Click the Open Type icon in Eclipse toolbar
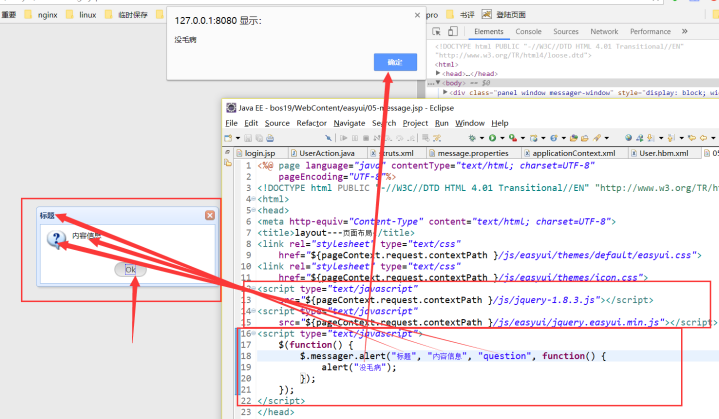The image size is (719, 419). coord(574,138)
